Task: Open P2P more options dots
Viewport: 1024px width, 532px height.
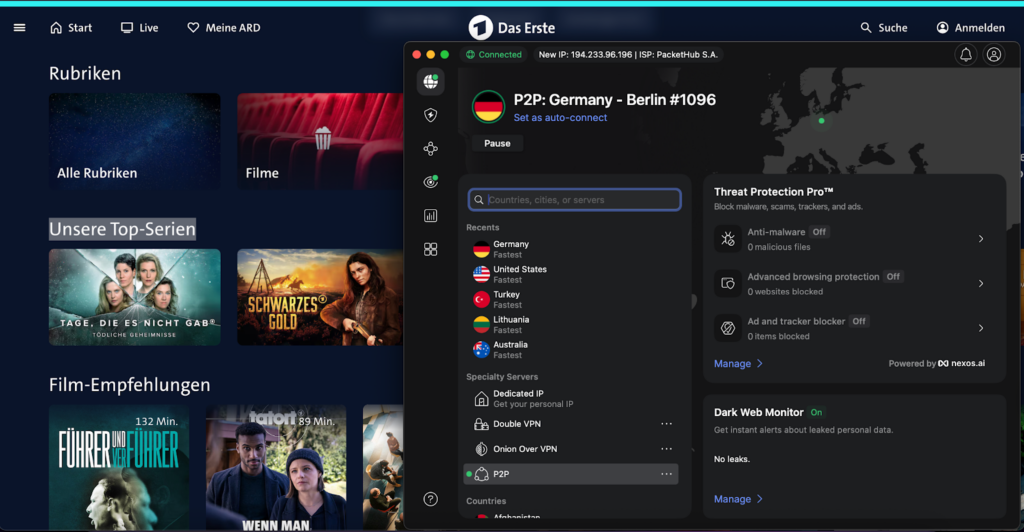Action: pyautogui.click(x=666, y=475)
